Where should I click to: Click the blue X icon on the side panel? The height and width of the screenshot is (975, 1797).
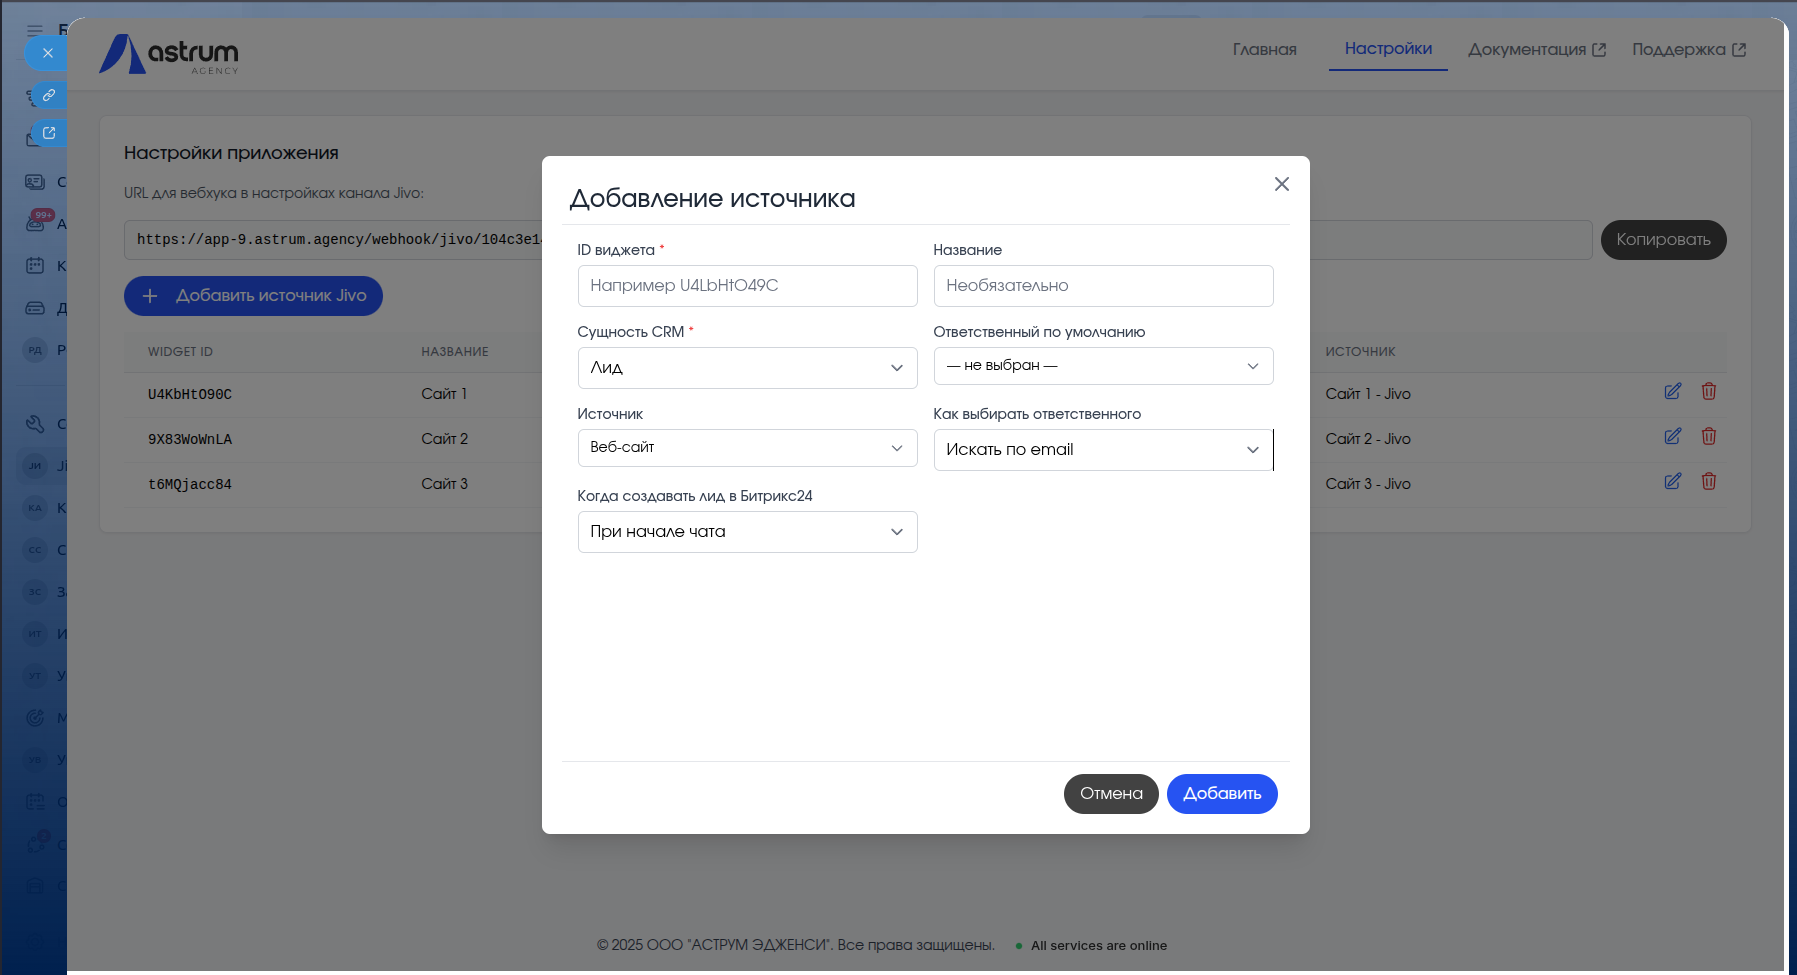point(47,53)
